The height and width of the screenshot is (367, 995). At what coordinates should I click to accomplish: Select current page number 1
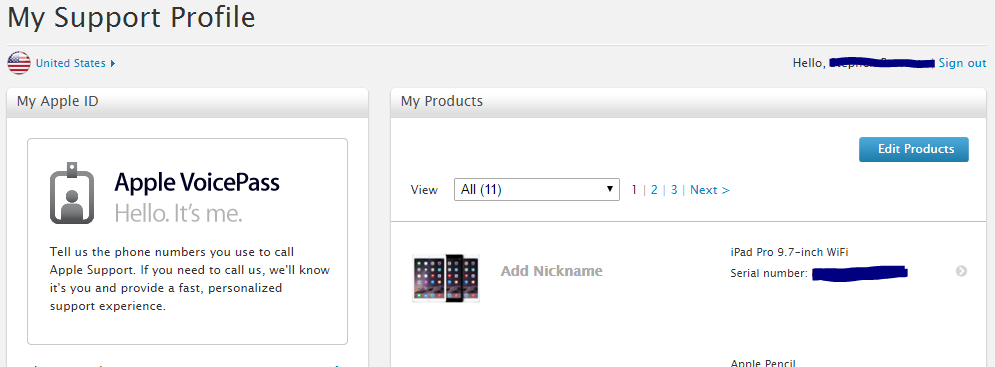tap(634, 190)
